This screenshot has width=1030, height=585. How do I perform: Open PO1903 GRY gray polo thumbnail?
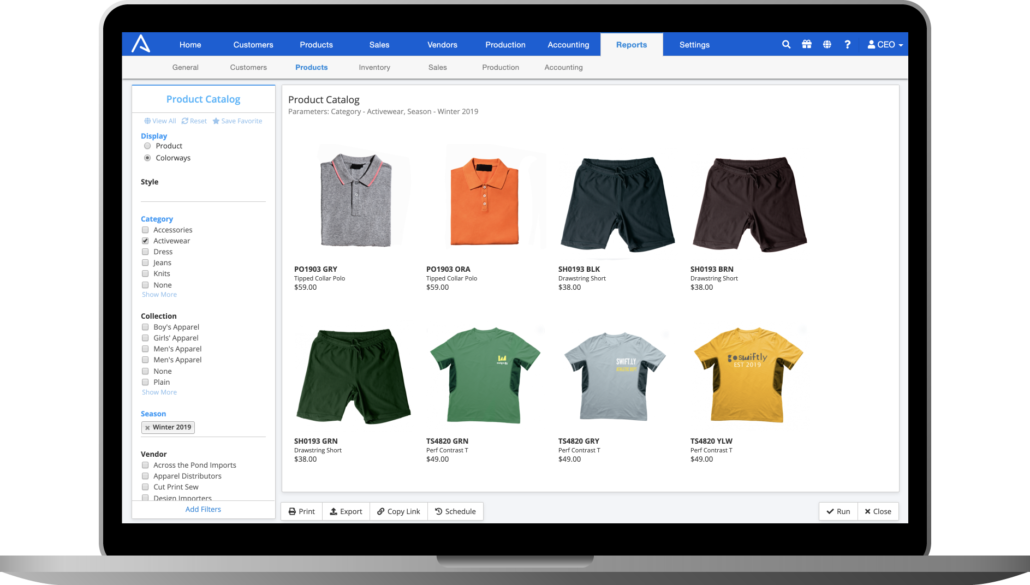pyautogui.click(x=355, y=200)
